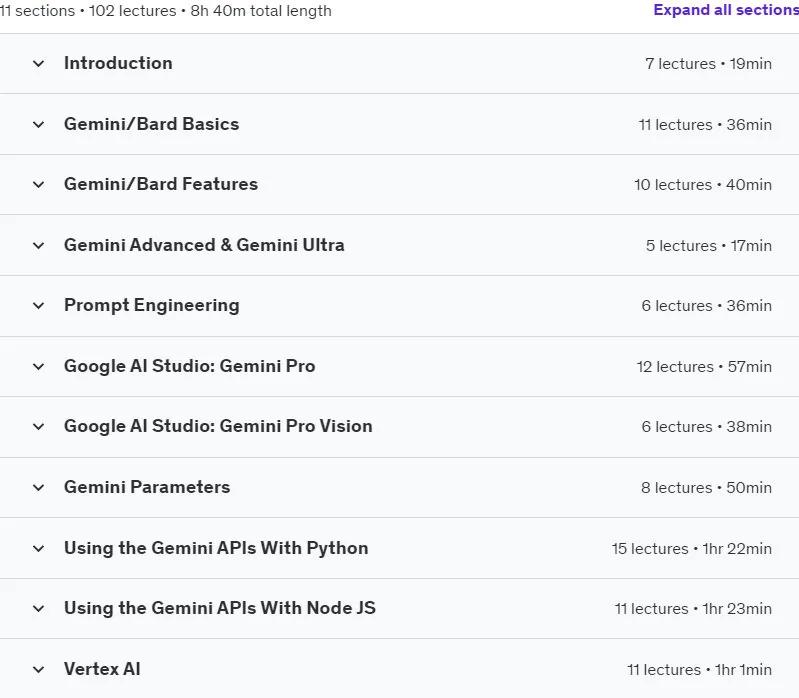This screenshot has width=799, height=698.
Task: Click '6 lectures • 38min' text
Action: coord(707,426)
